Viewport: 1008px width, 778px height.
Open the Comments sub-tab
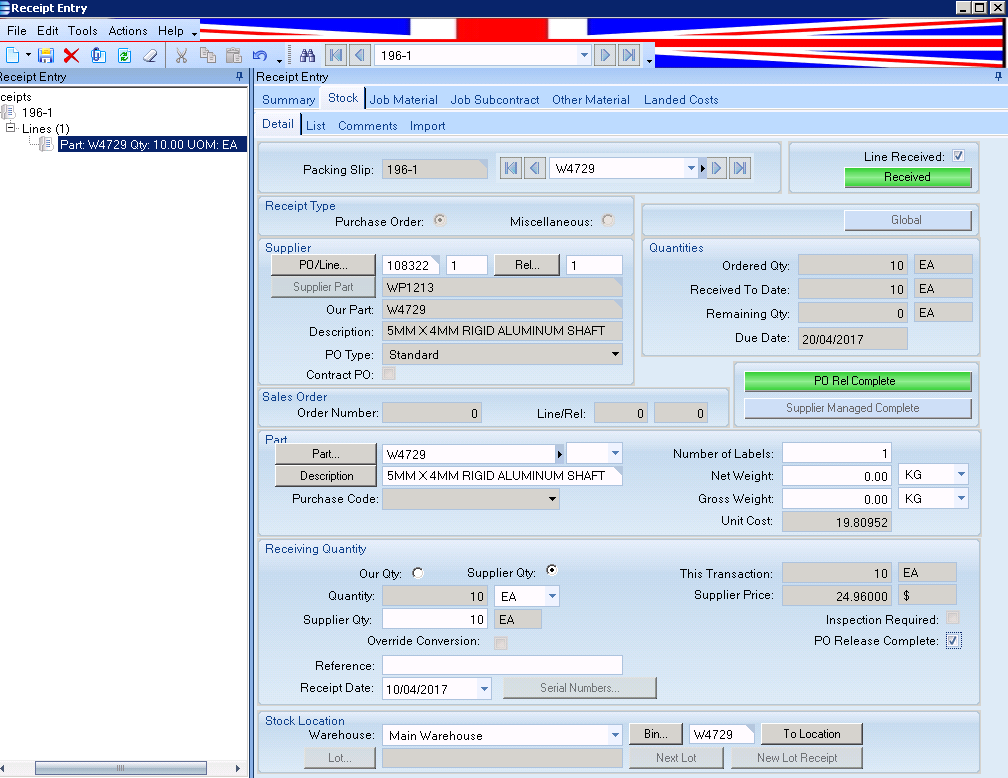(x=368, y=125)
